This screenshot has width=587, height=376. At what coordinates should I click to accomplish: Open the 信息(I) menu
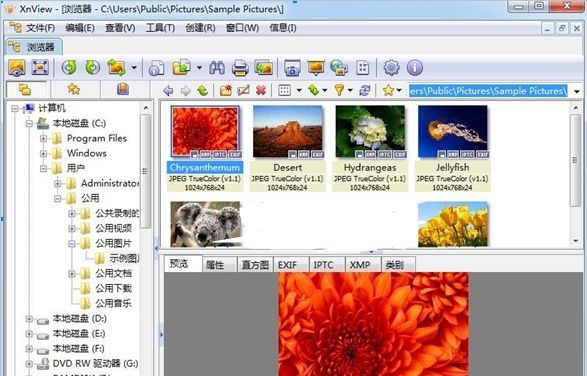(x=283, y=28)
